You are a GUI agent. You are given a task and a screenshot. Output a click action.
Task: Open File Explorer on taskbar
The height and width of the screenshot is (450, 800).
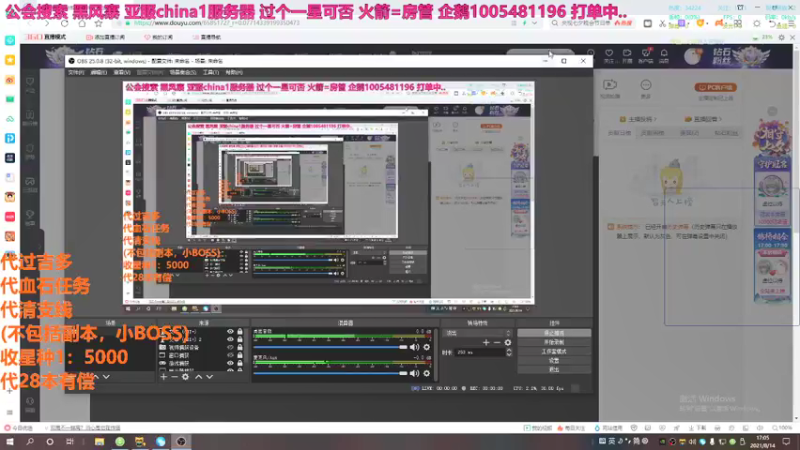(99, 441)
